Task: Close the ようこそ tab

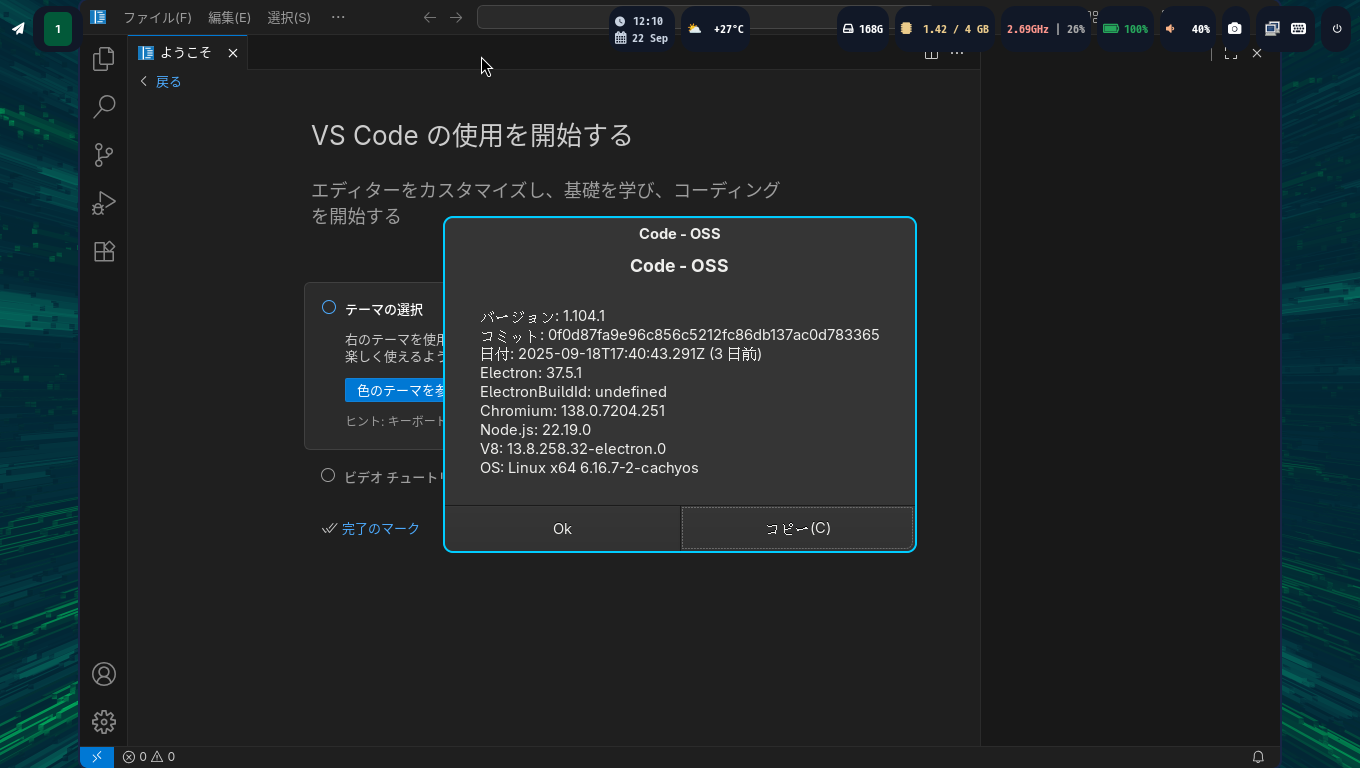Action: click(x=233, y=53)
